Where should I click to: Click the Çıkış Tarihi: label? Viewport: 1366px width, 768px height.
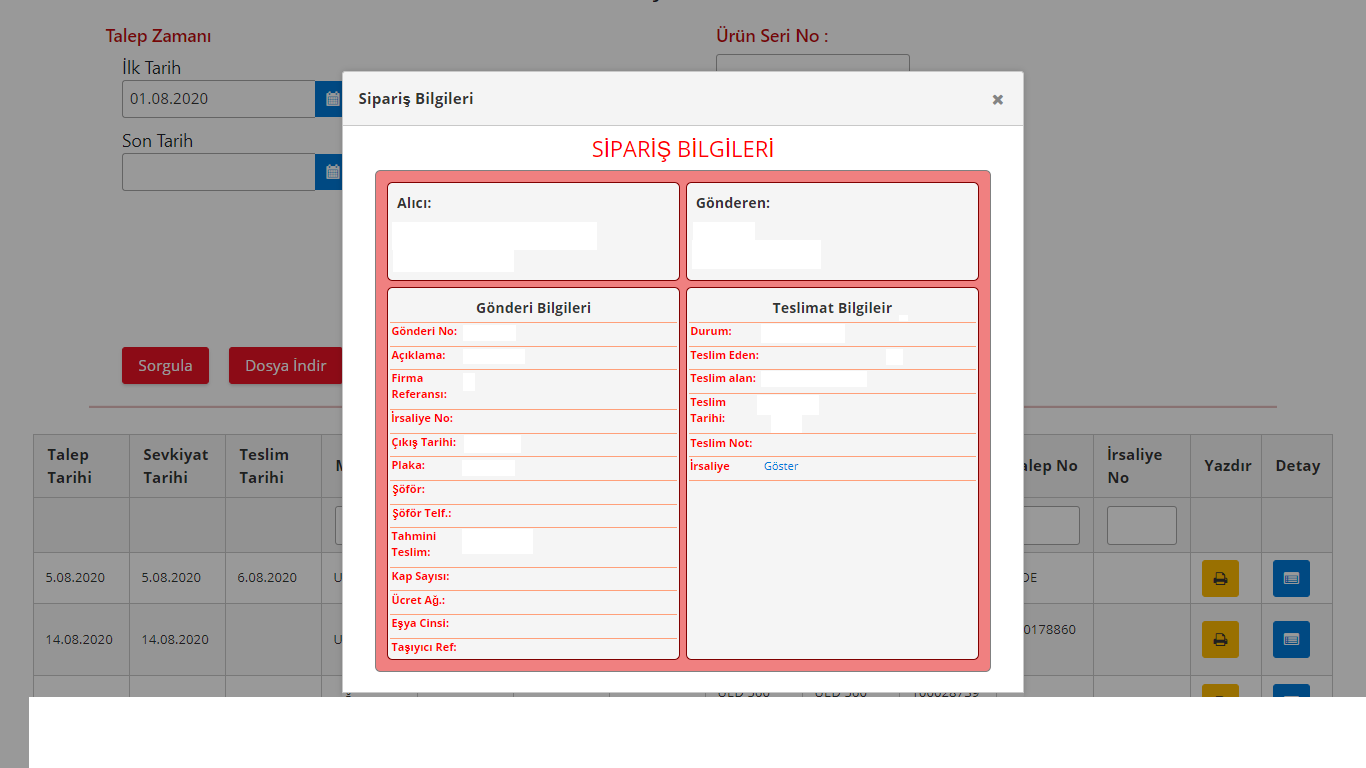(x=423, y=442)
